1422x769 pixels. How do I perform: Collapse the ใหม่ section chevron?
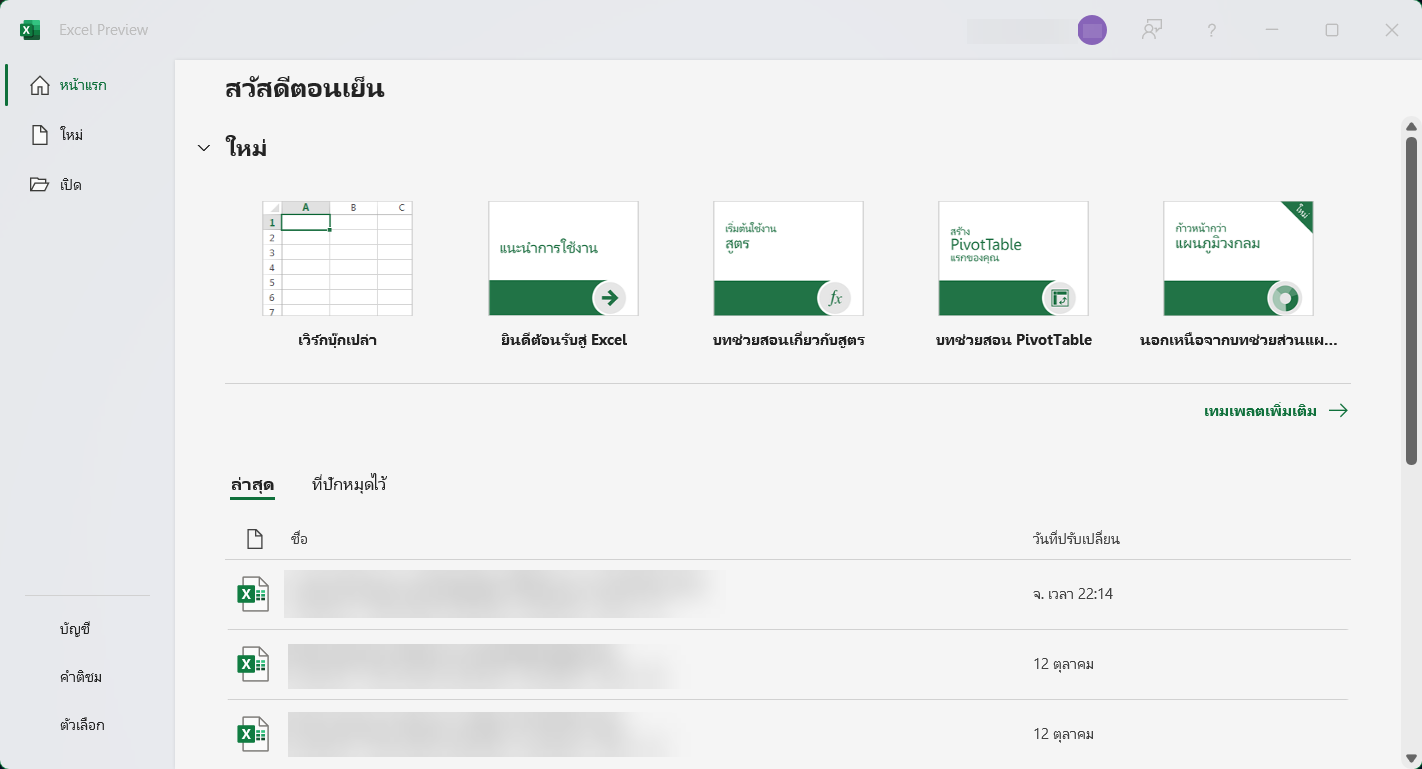pos(204,148)
